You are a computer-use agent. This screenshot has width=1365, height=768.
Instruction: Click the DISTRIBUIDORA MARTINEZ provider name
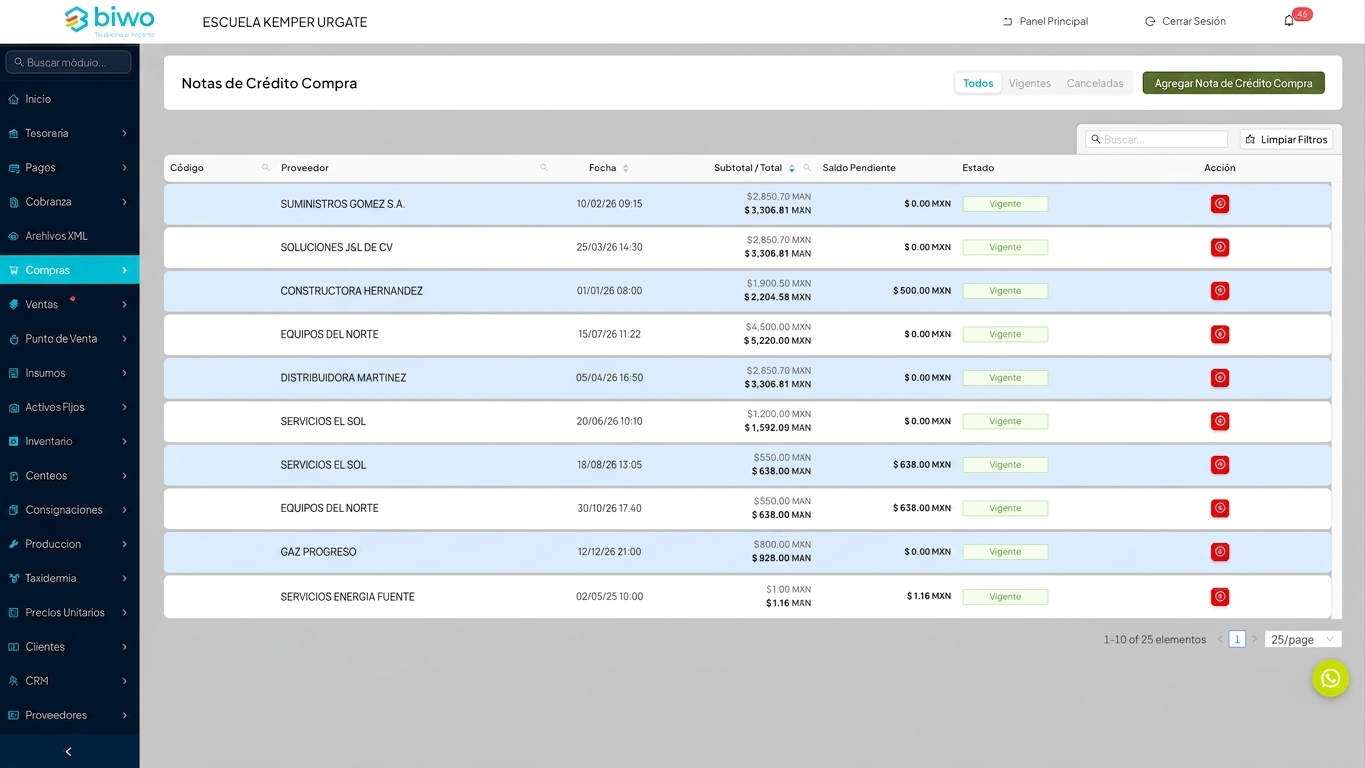click(343, 378)
